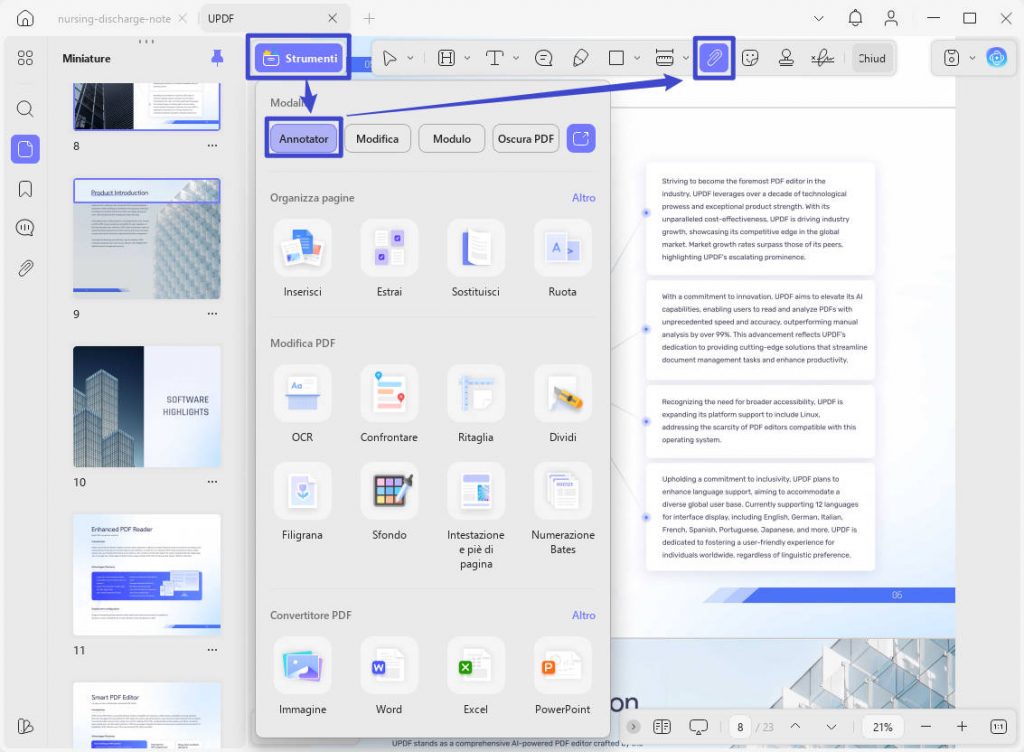Open a new tab with plus button
Image resolution: width=1024 pixels, height=752 pixels.
(x=370, y=18)
